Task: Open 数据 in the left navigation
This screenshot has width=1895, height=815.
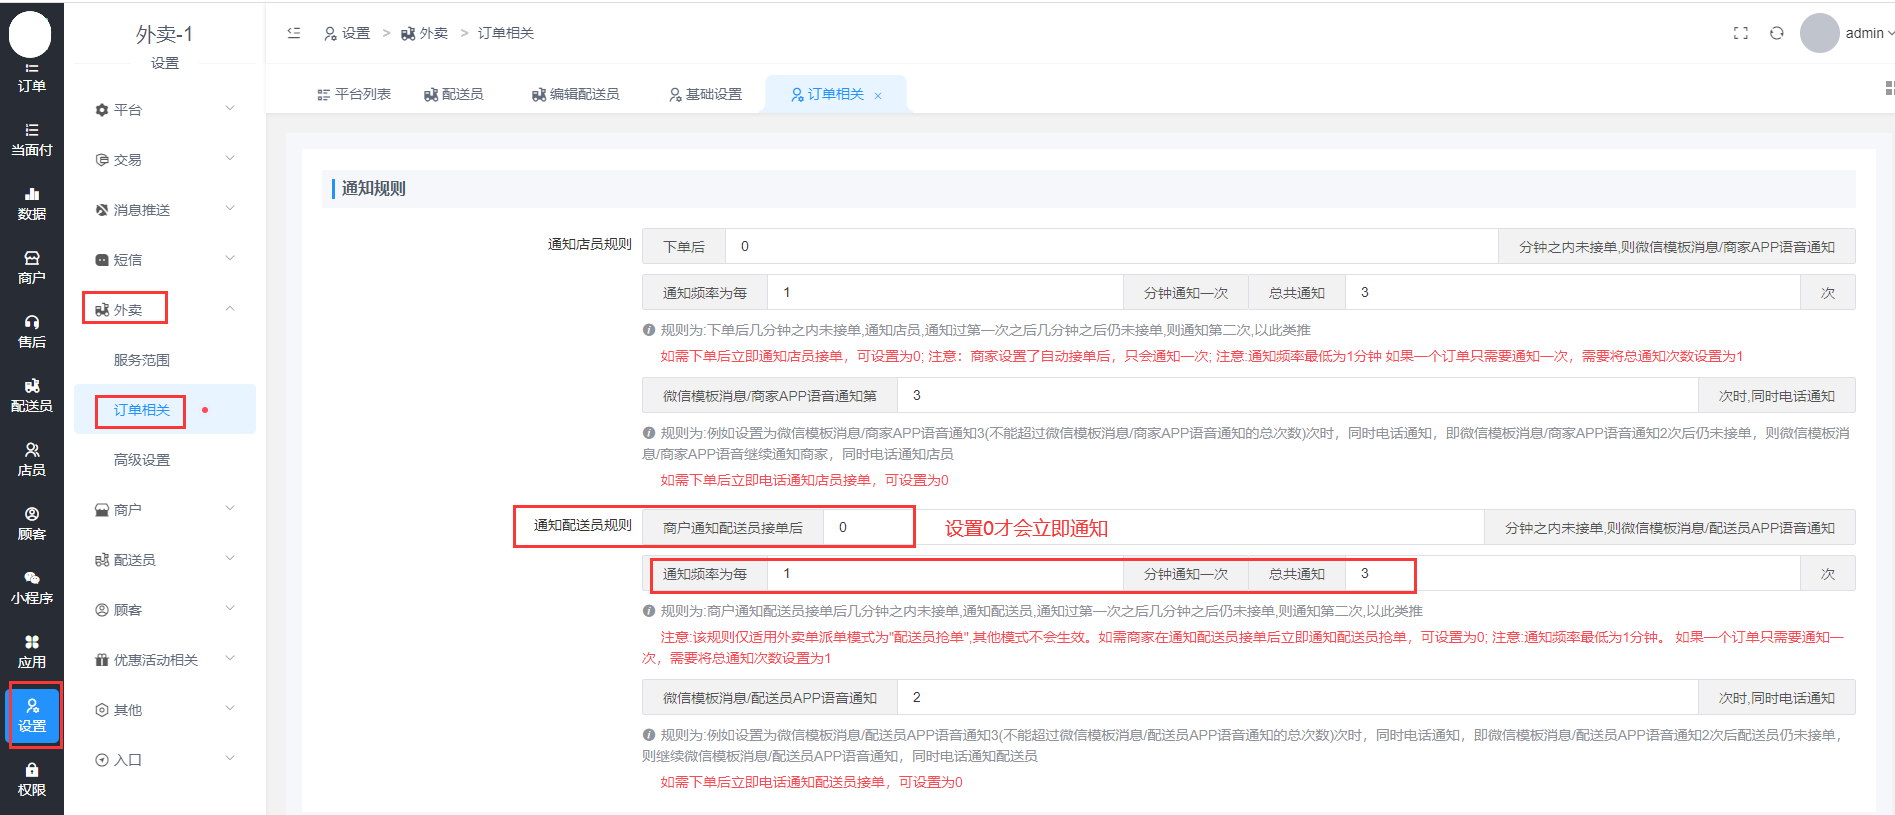Action: pyautogui.click(x=32, y=203)
